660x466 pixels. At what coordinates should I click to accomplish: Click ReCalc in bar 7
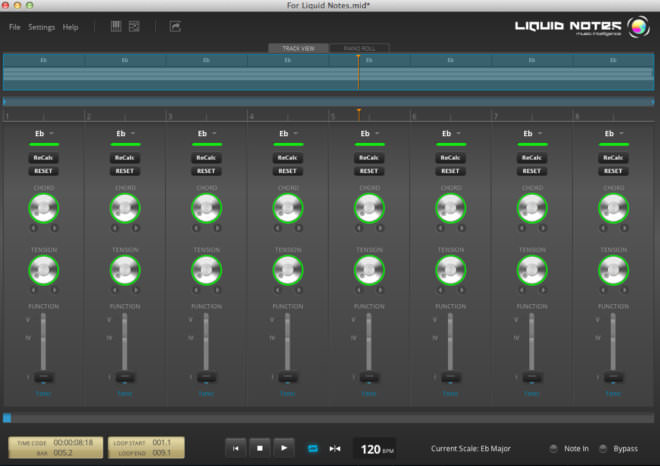tap(532, 158)
